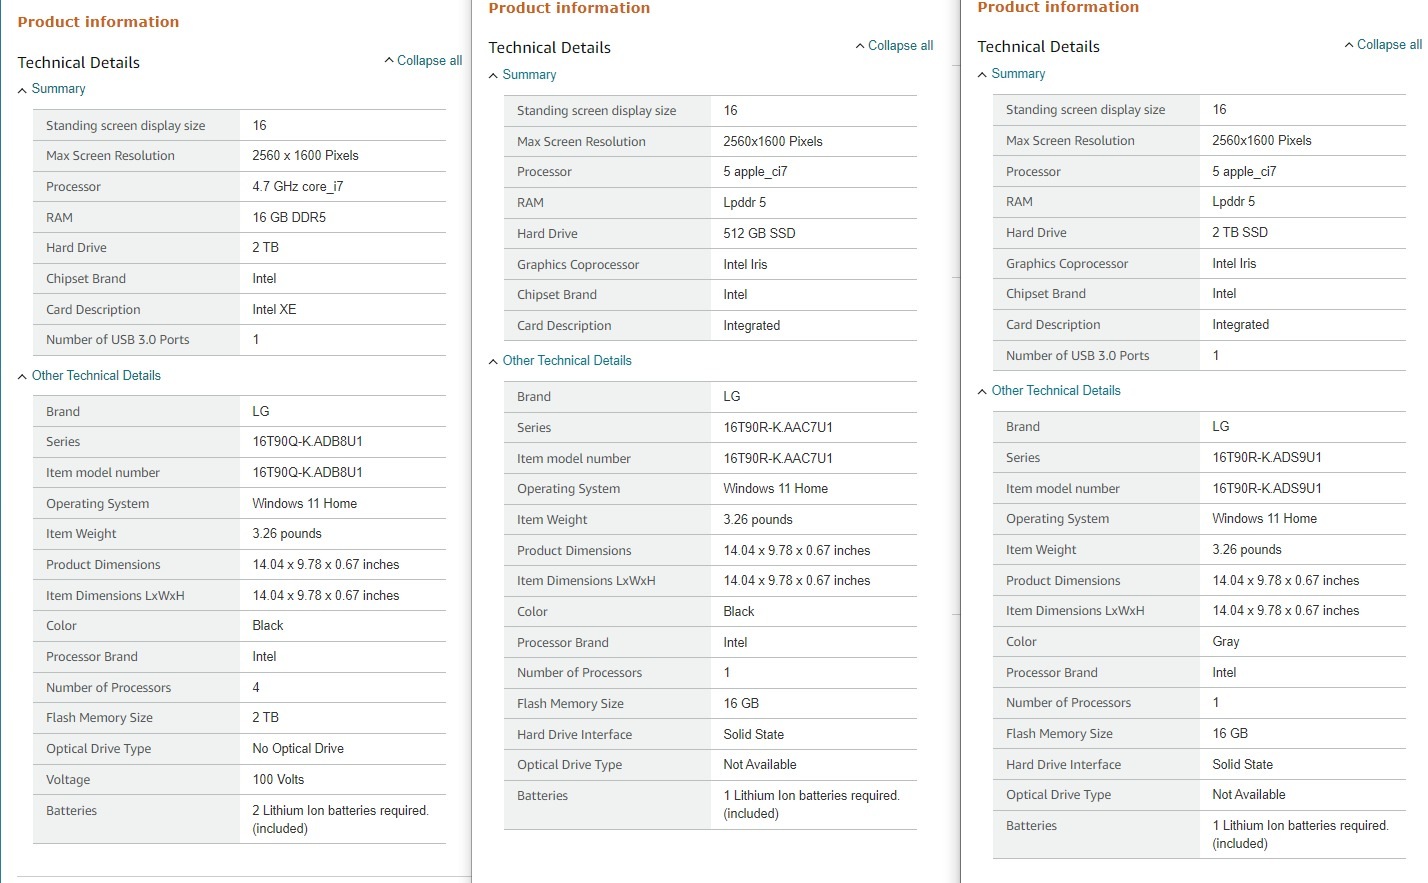
Task: Click the 512 GB SSD hard drive value
Action: tap(759, 234)
